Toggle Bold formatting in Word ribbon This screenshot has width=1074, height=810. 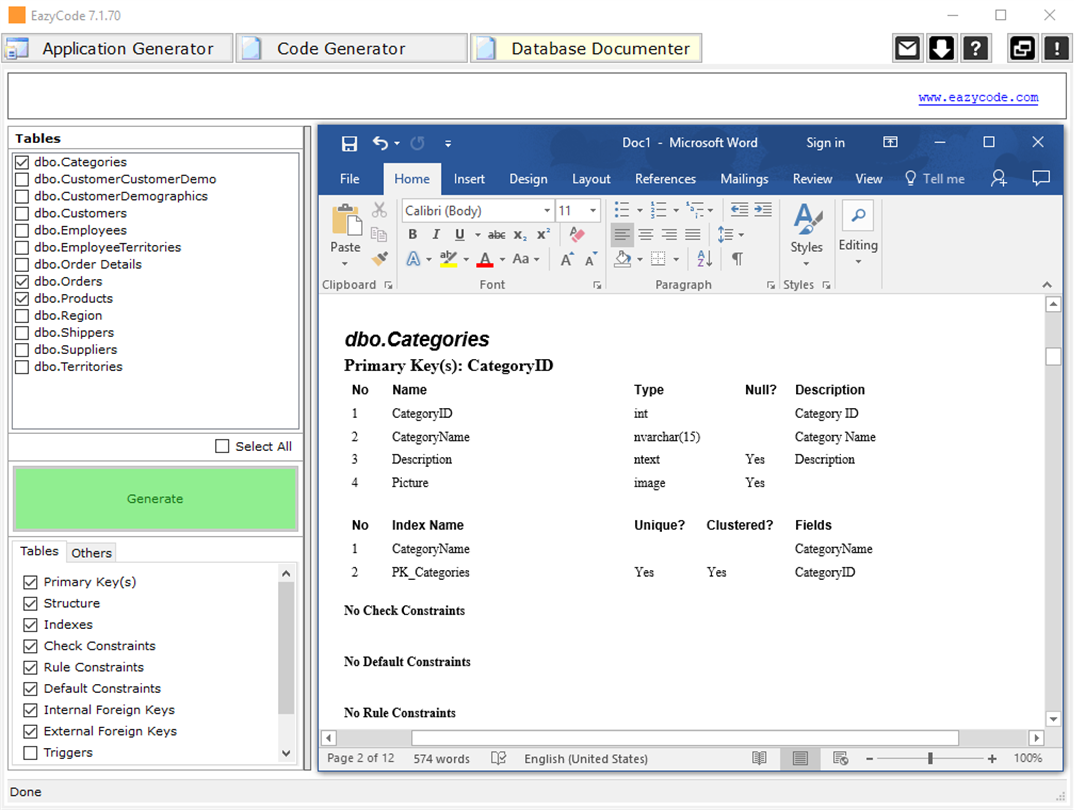click(x=413, y=235)
